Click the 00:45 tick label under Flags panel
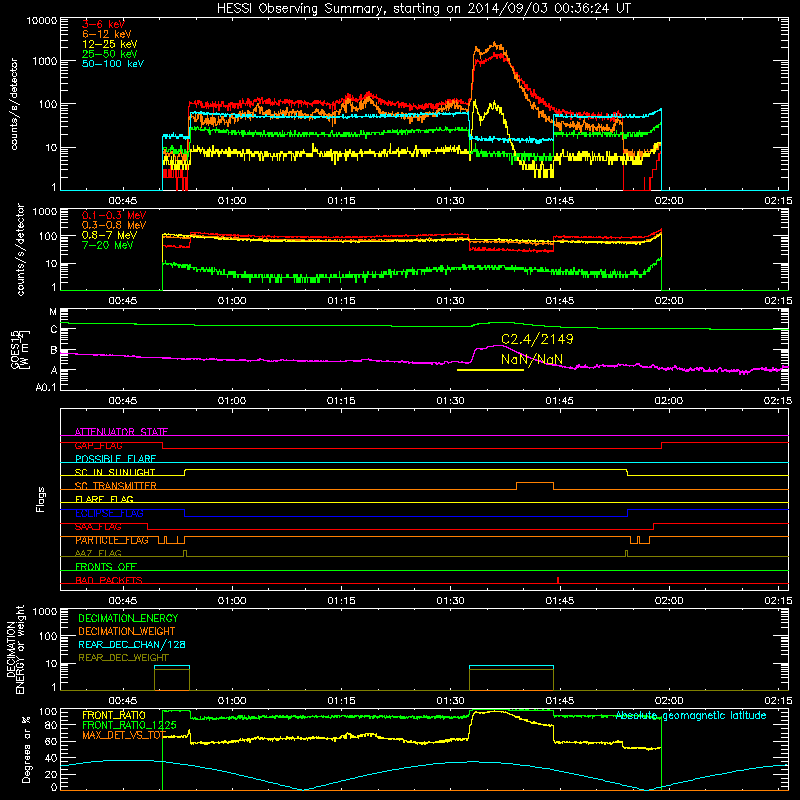Screen dimensions: 800x800 [x=122, y=601]
